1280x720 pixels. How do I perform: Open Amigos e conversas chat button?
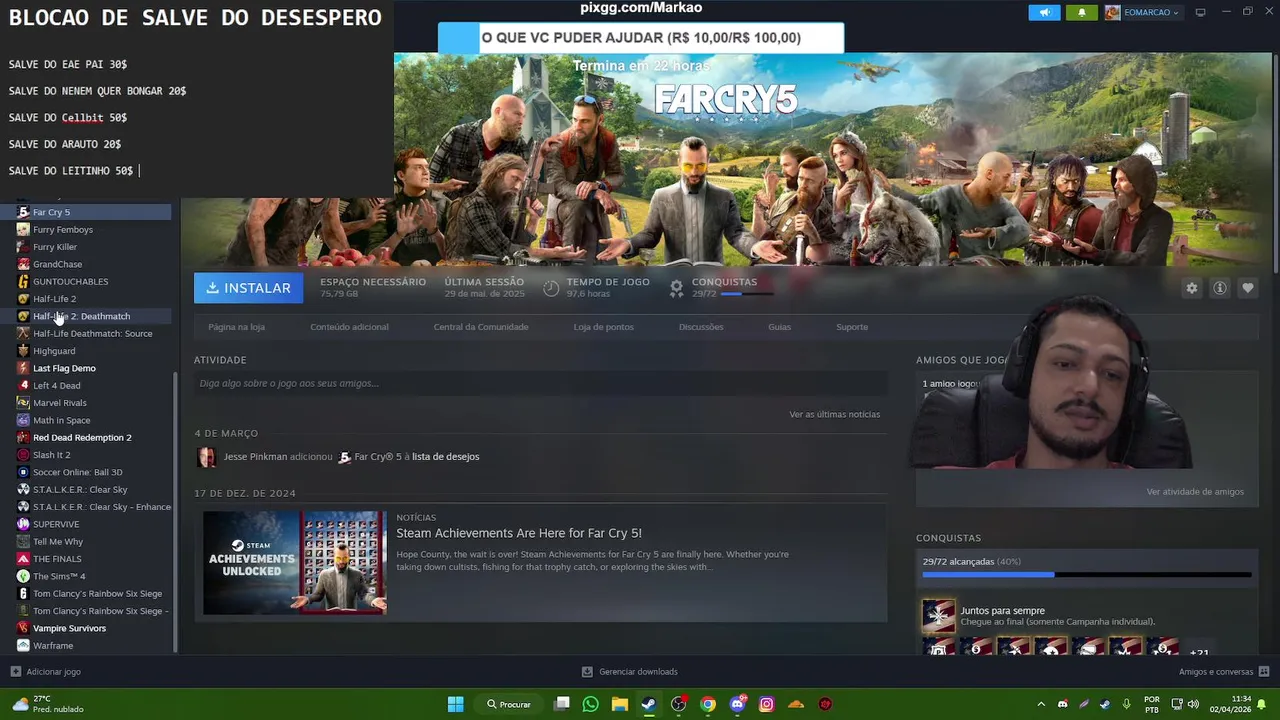1224,672
